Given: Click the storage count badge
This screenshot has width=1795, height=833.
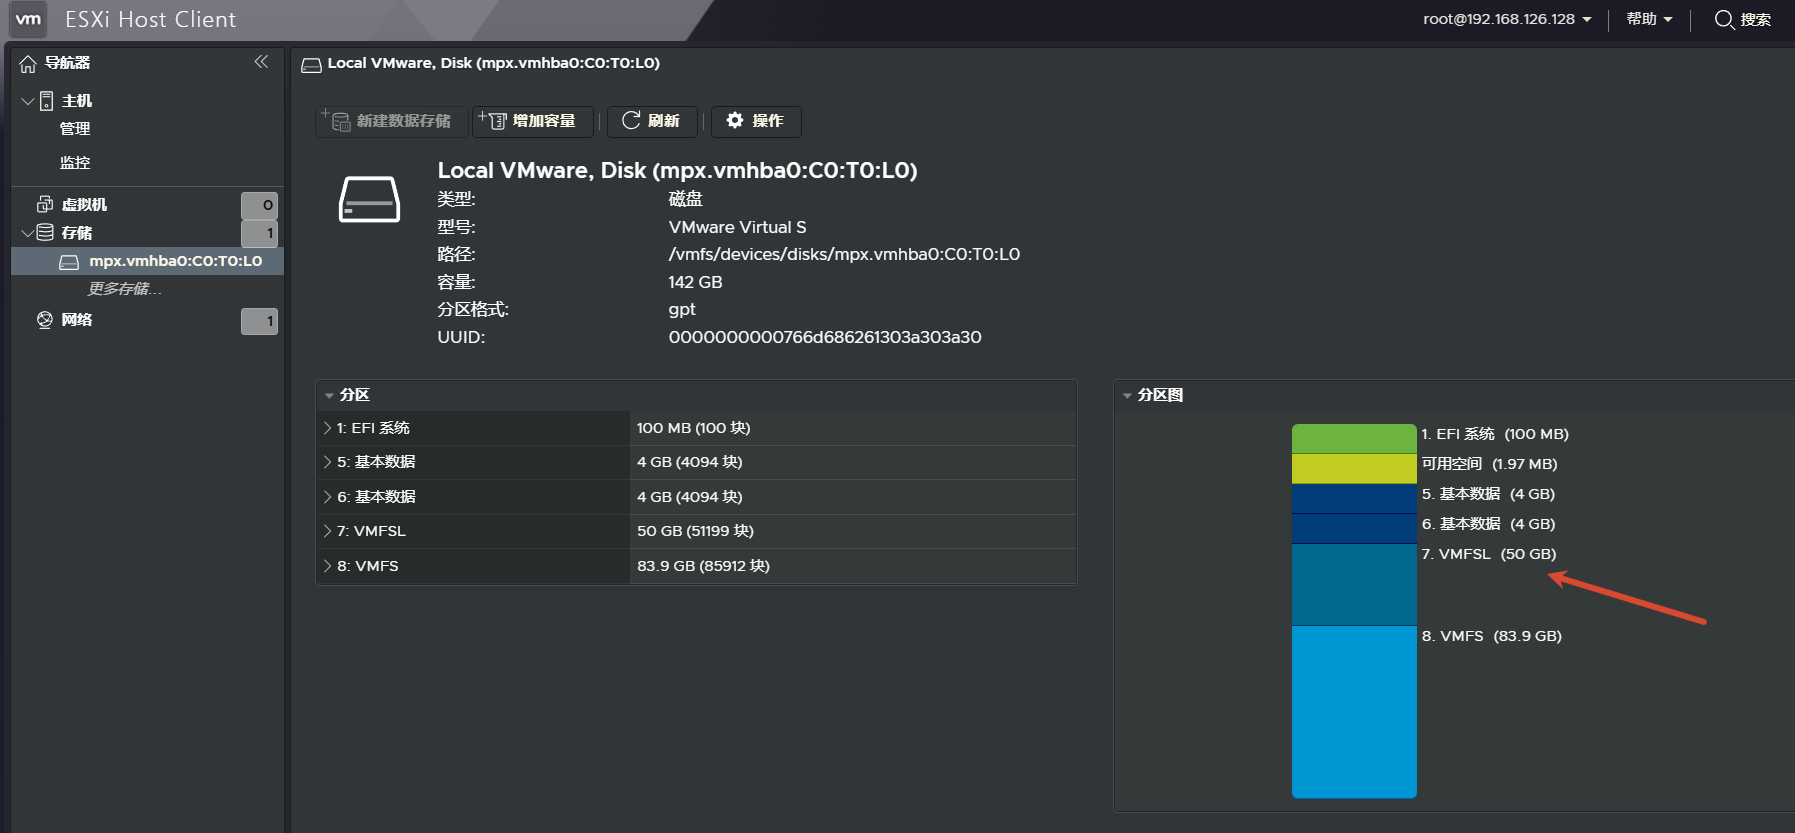Looking at the screenshot, I should pyautogui.click(x=259, y=233).
